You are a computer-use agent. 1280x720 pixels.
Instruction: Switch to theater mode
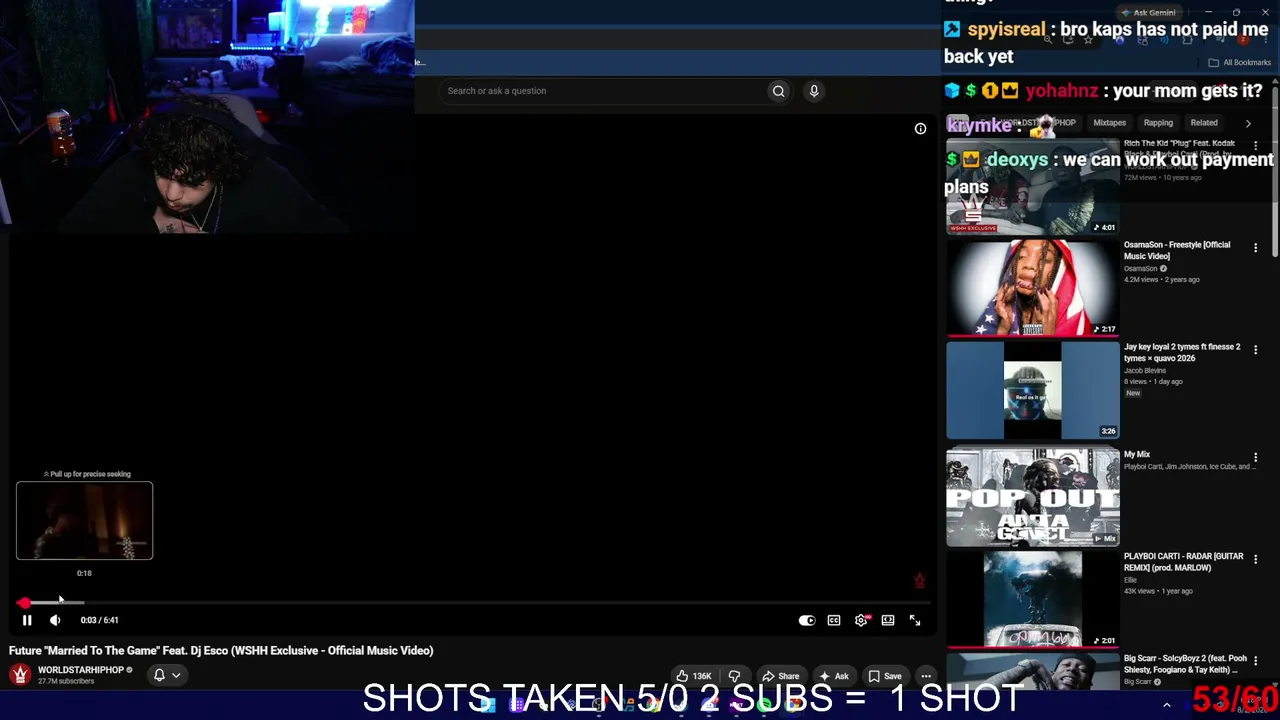[888, 620]
